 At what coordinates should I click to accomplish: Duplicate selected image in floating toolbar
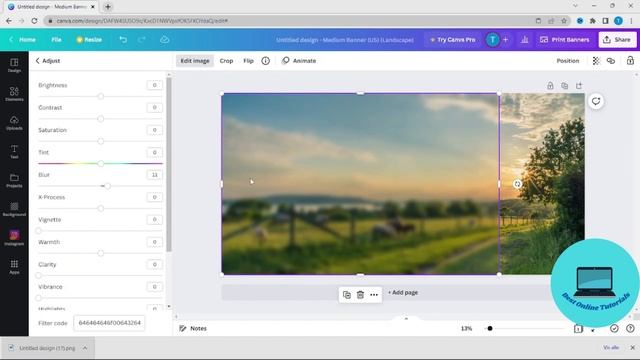point(347,295)
